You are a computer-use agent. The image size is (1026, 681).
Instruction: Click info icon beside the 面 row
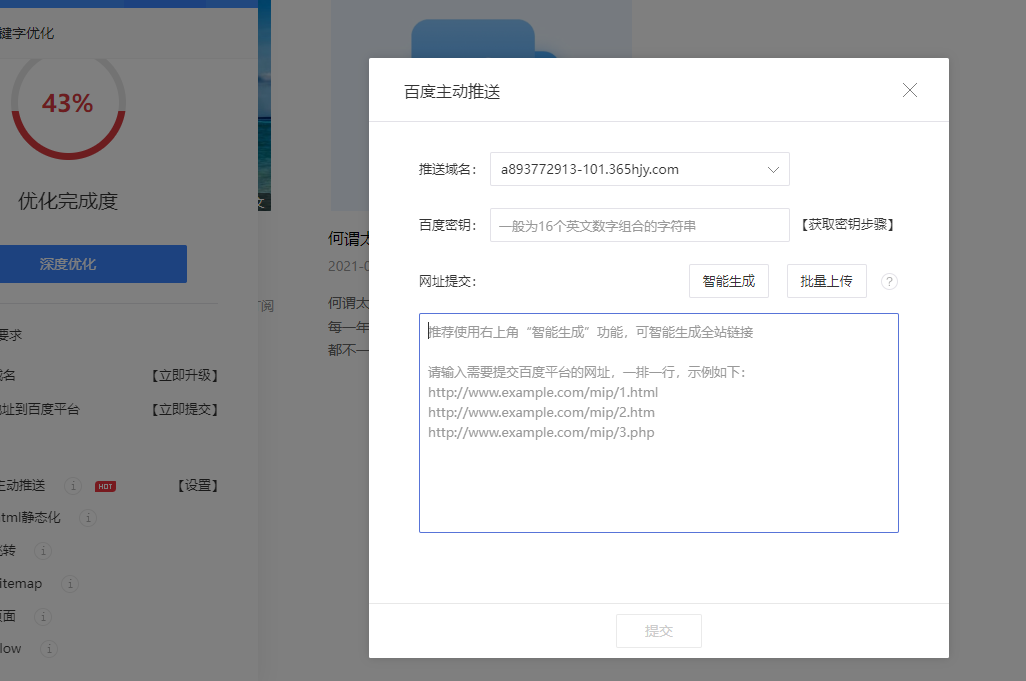[43, 616]
